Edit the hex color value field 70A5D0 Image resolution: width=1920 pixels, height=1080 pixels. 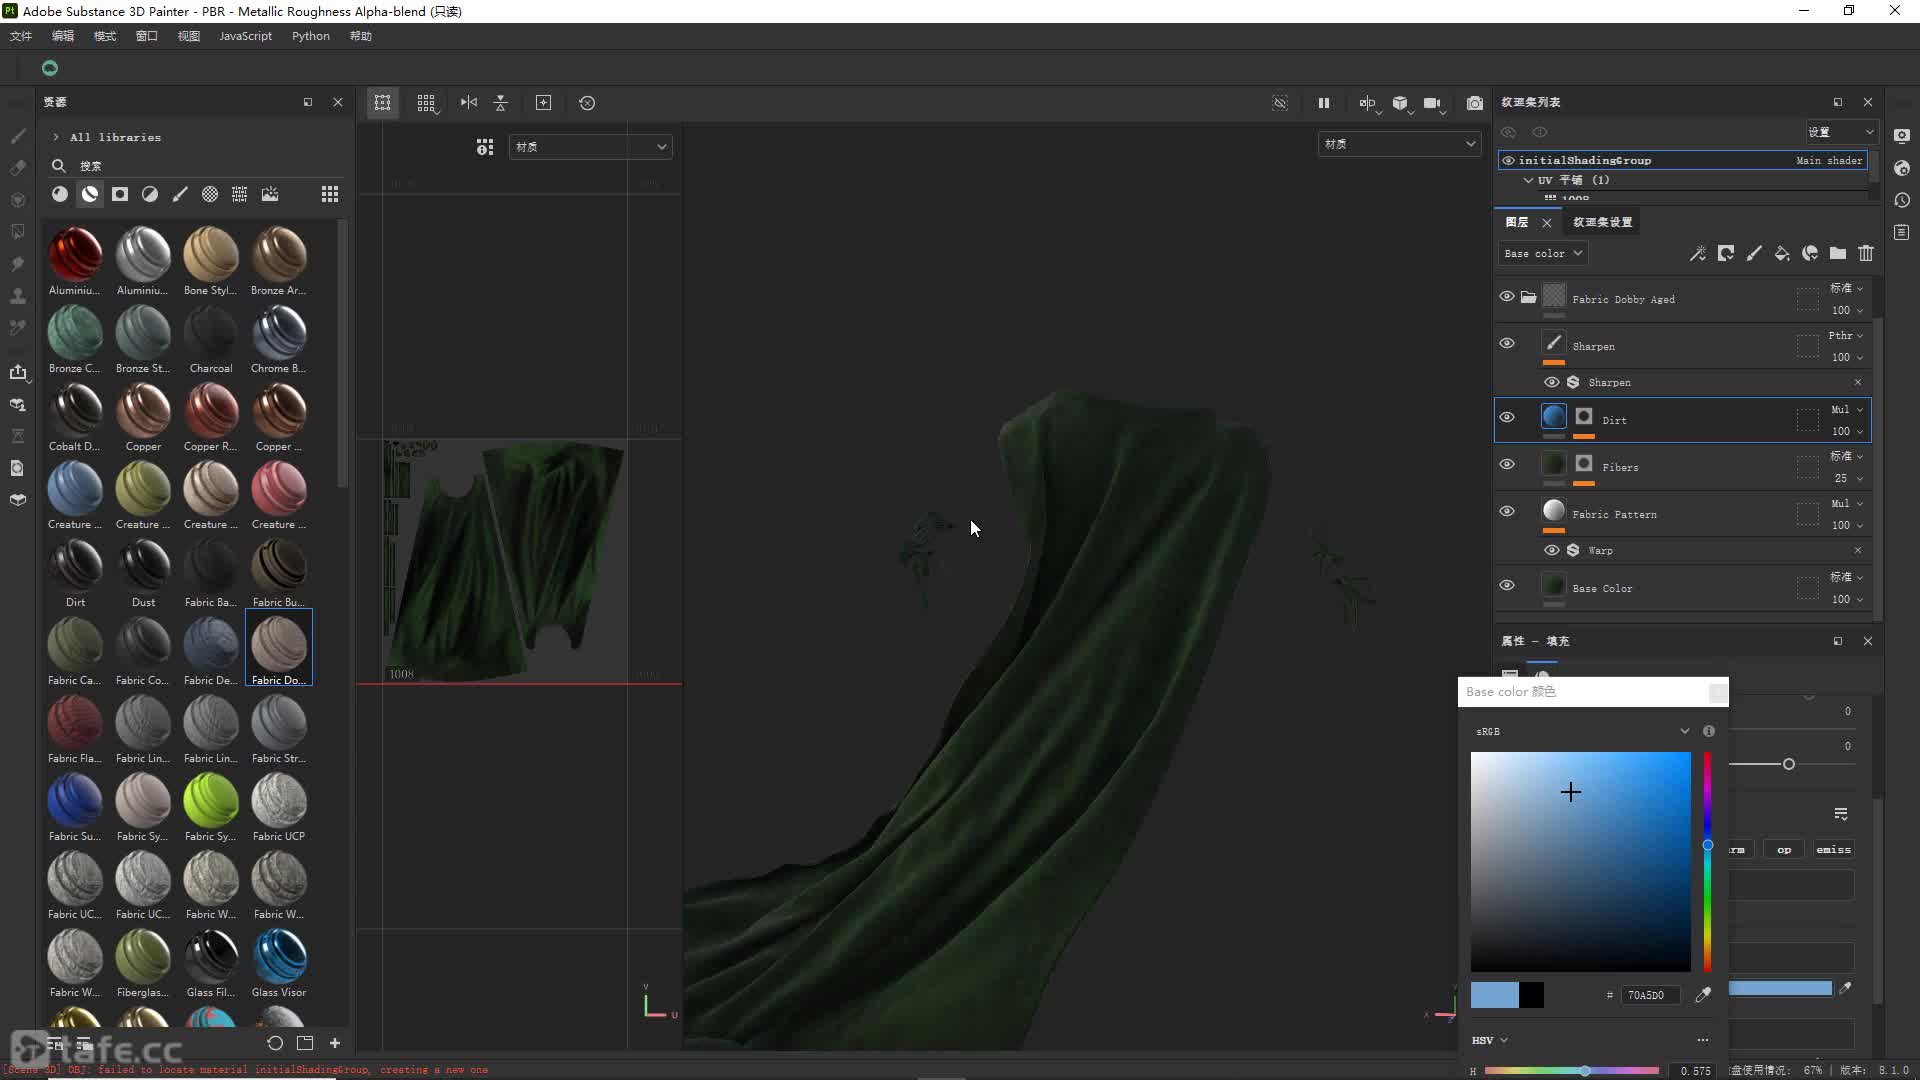click(x=1649, y=995)
